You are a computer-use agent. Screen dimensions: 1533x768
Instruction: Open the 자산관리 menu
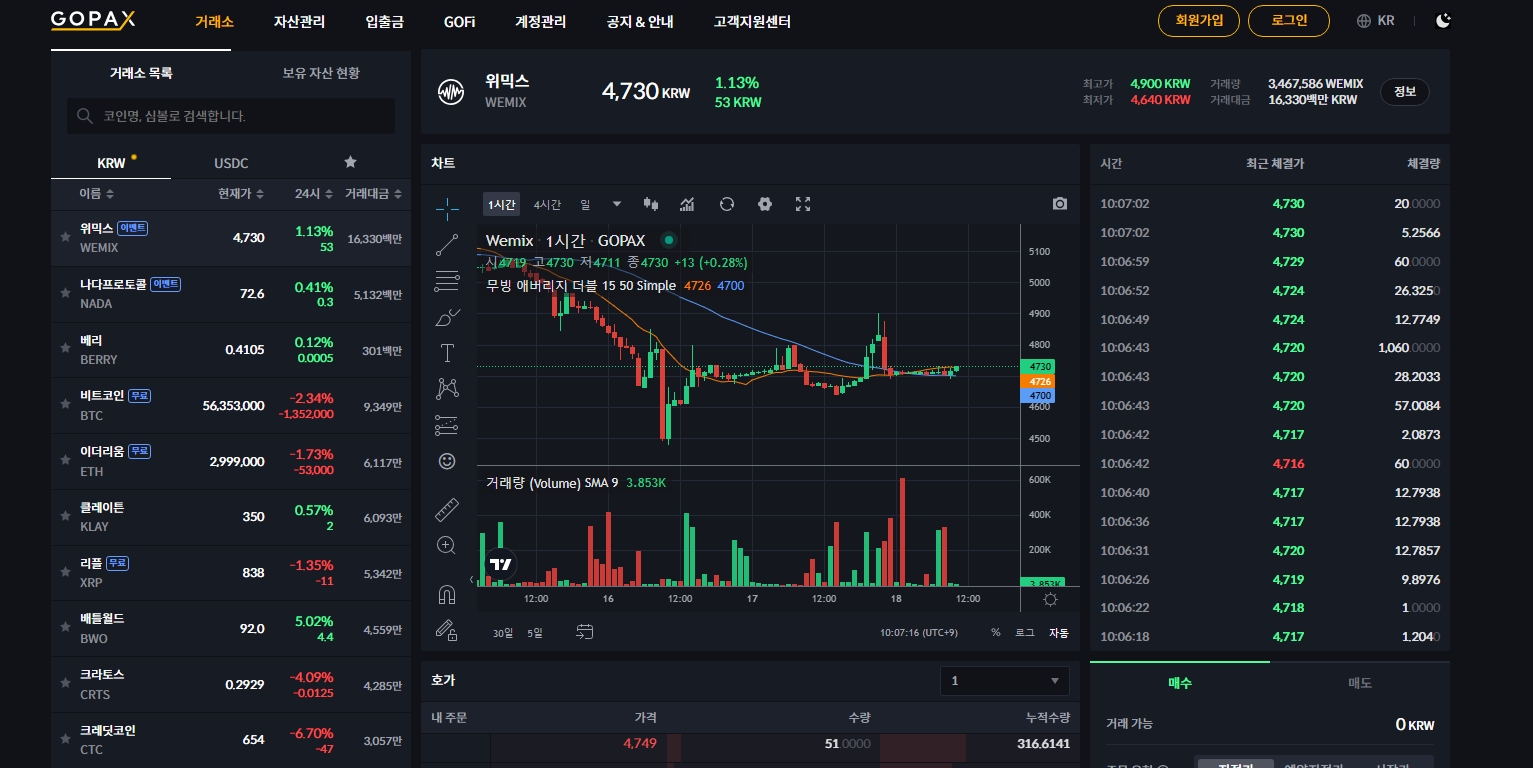pyautogui.click(x=299, y=22)
